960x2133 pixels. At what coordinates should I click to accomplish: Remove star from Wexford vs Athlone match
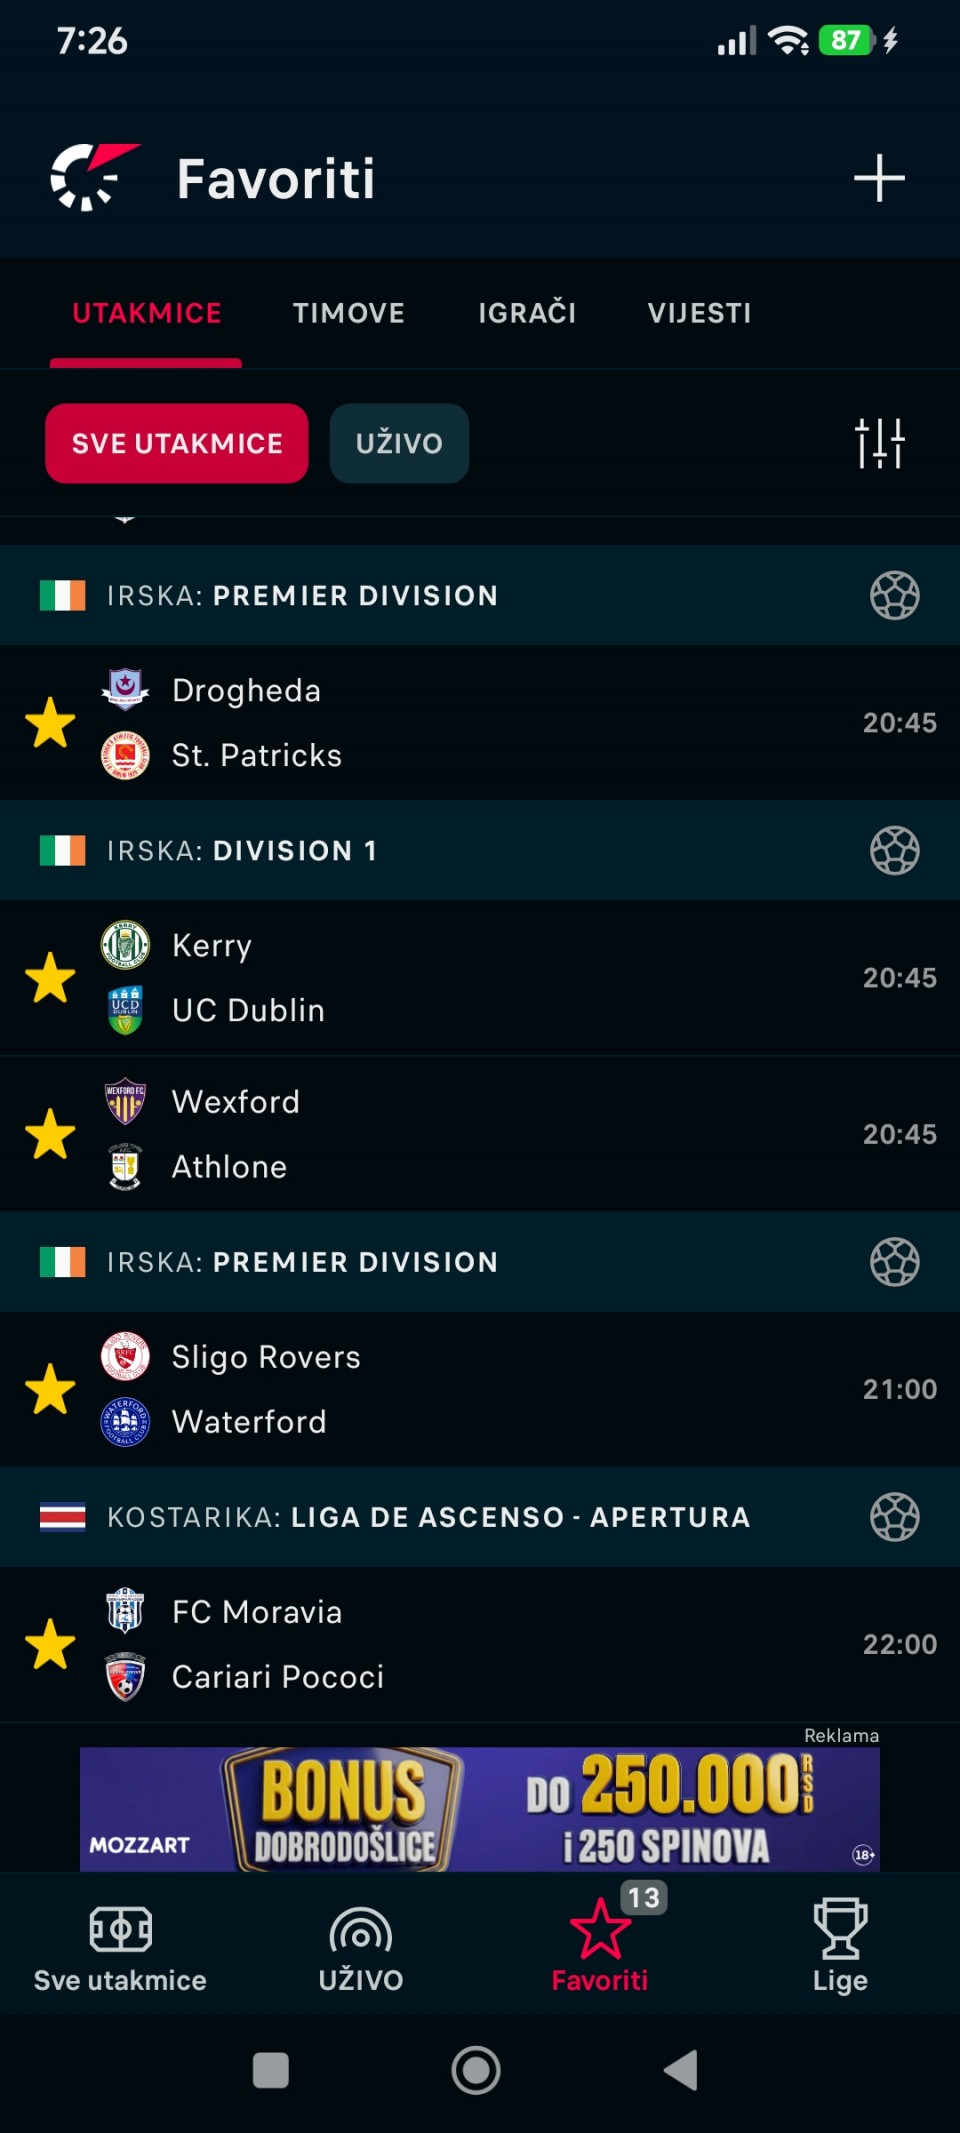[x=50, y=1134]
